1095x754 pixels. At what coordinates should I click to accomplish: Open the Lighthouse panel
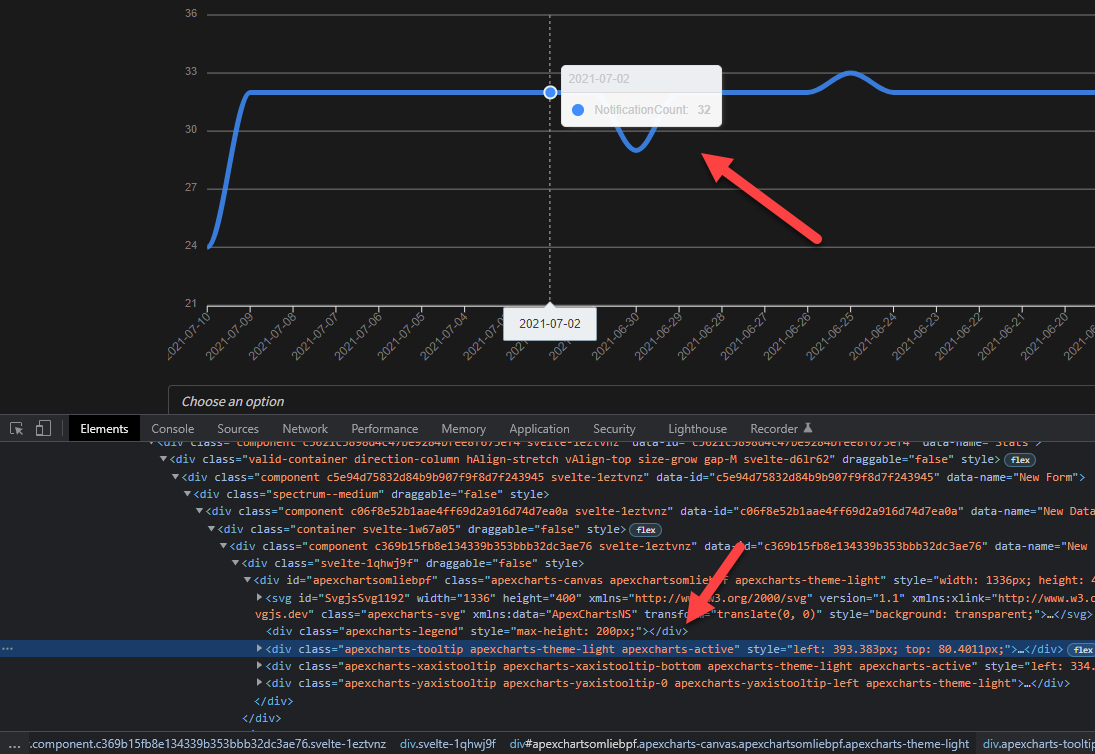tap(697, 428)
